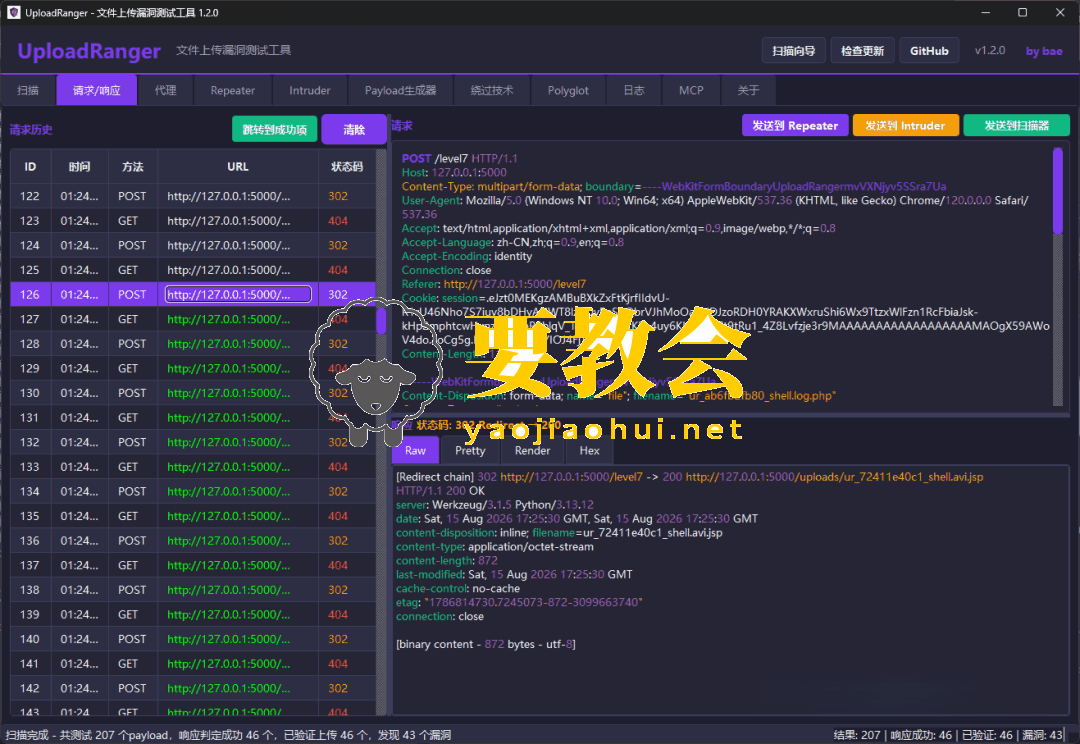The image size is (1080, 744).
Task: Switch to the 请求/响应 tab
Action: pos(97,90)
